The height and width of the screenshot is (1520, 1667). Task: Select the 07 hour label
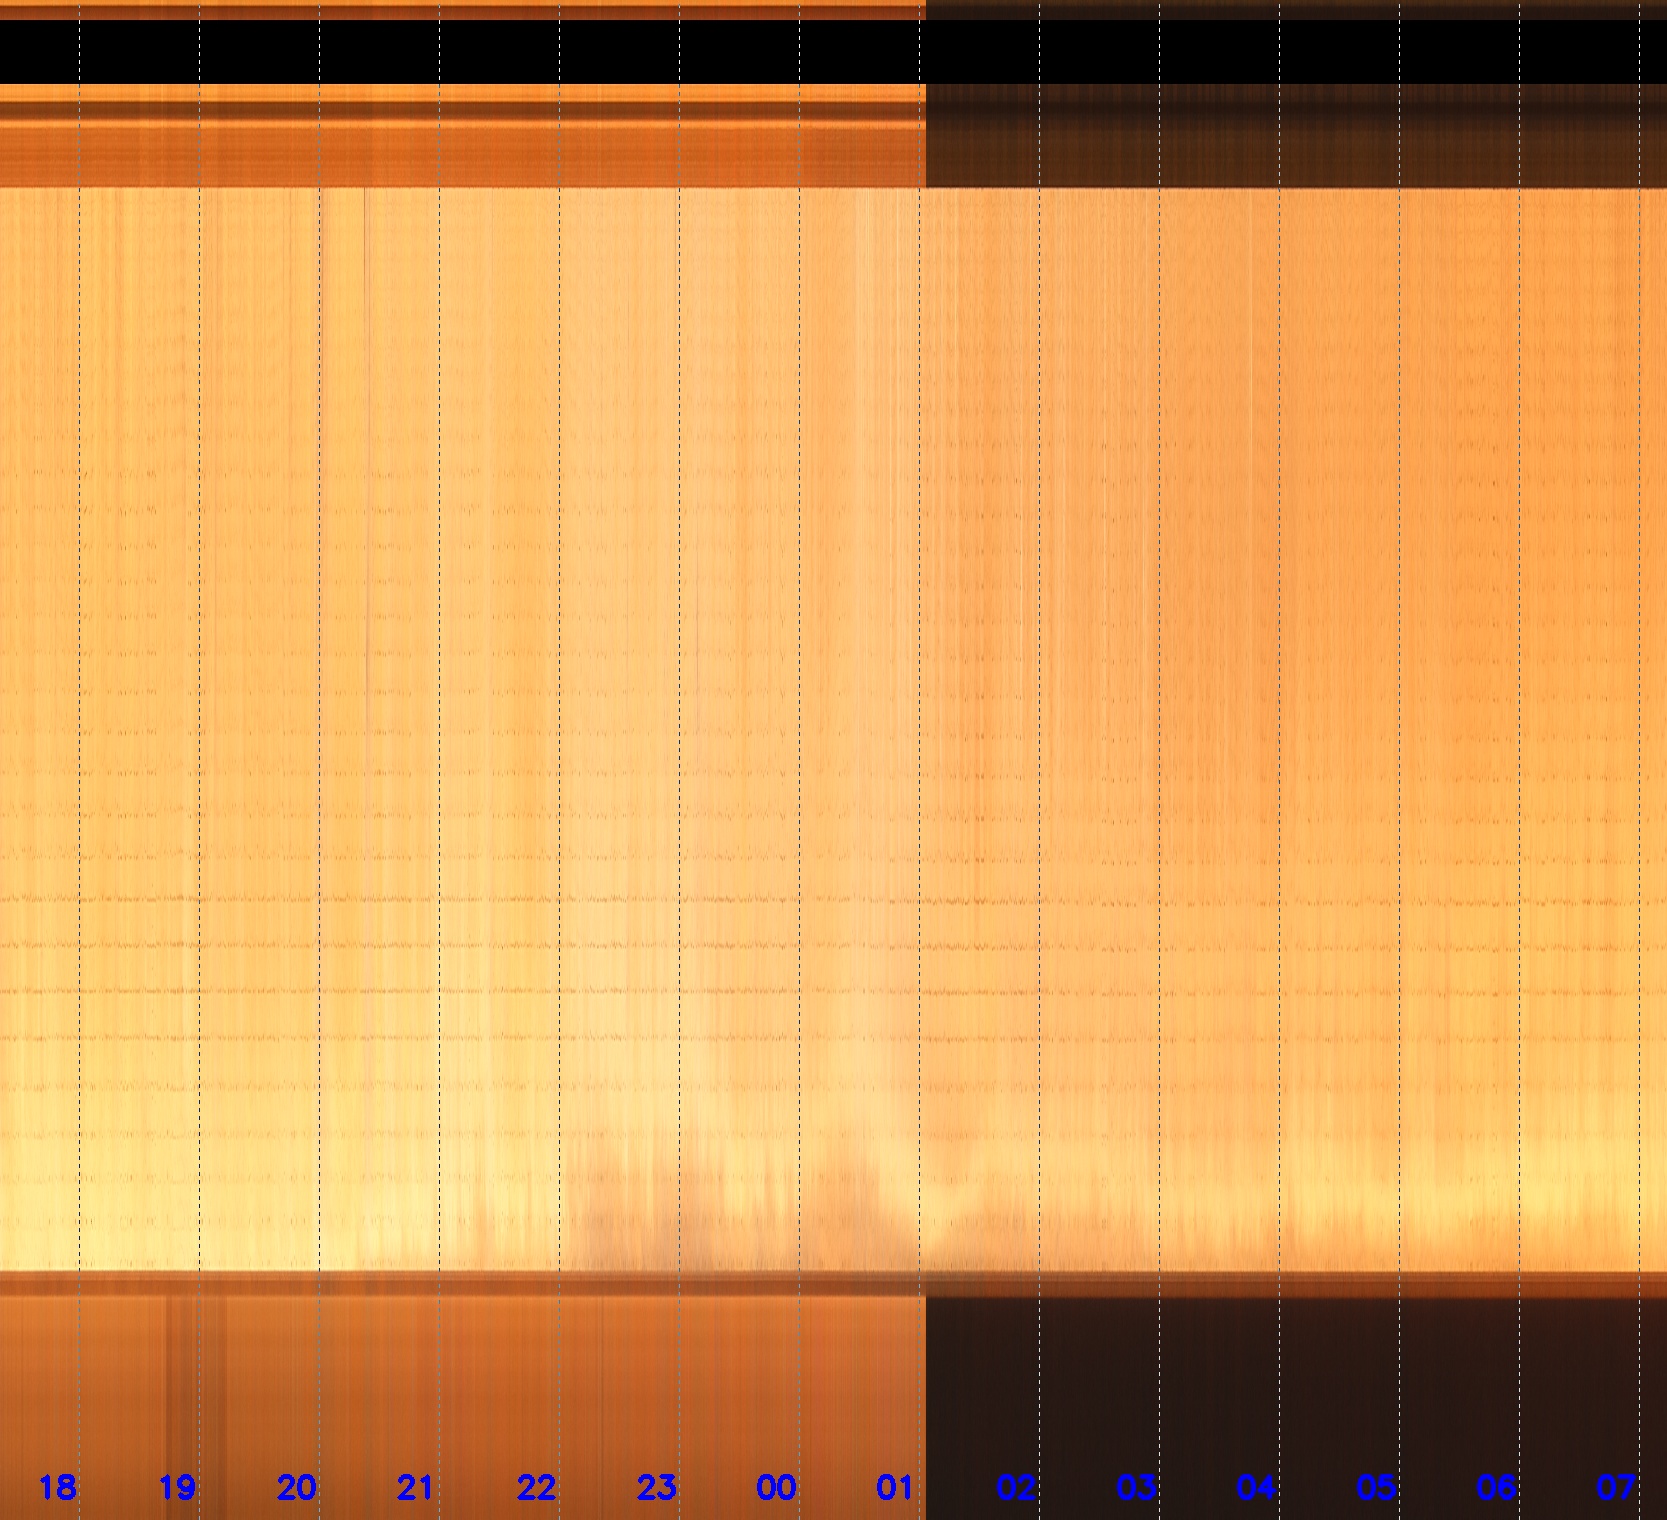tap(1616, 1487)
